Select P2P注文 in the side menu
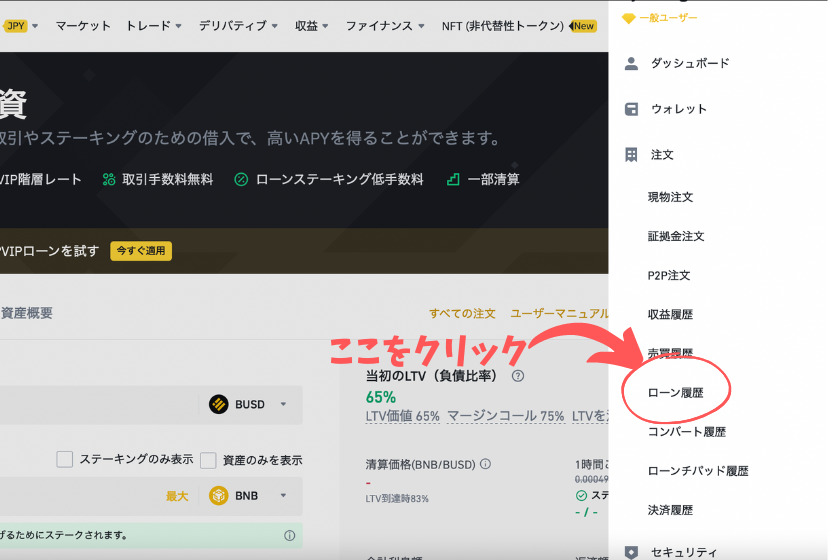840x560 pixels. (x=669, y=275)
